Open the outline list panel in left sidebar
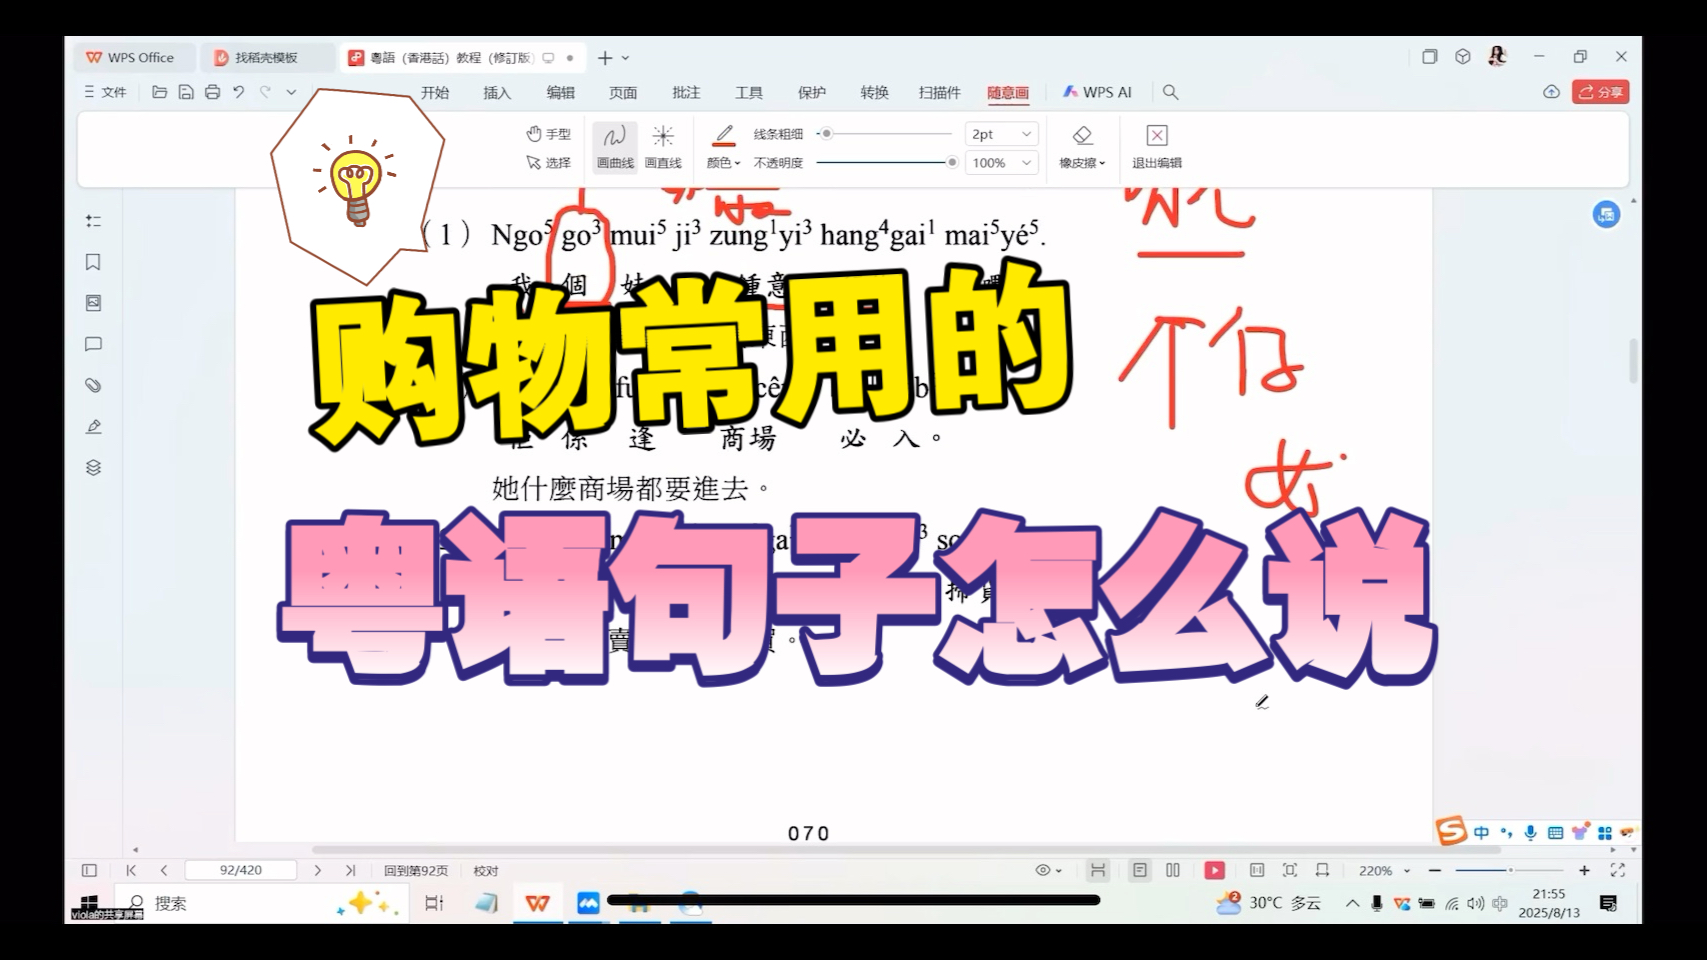Image resolution: width=1707 pixels, height=960 pixels. (93, 221)
